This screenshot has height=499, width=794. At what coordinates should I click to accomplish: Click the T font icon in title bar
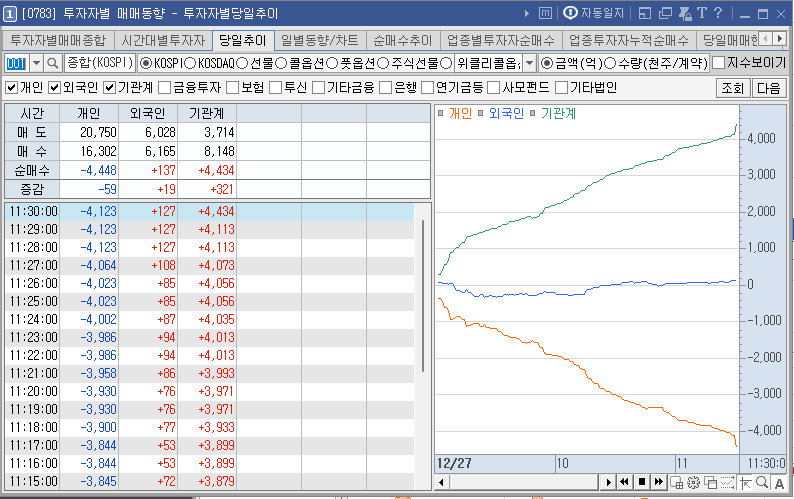coord(702,13)
